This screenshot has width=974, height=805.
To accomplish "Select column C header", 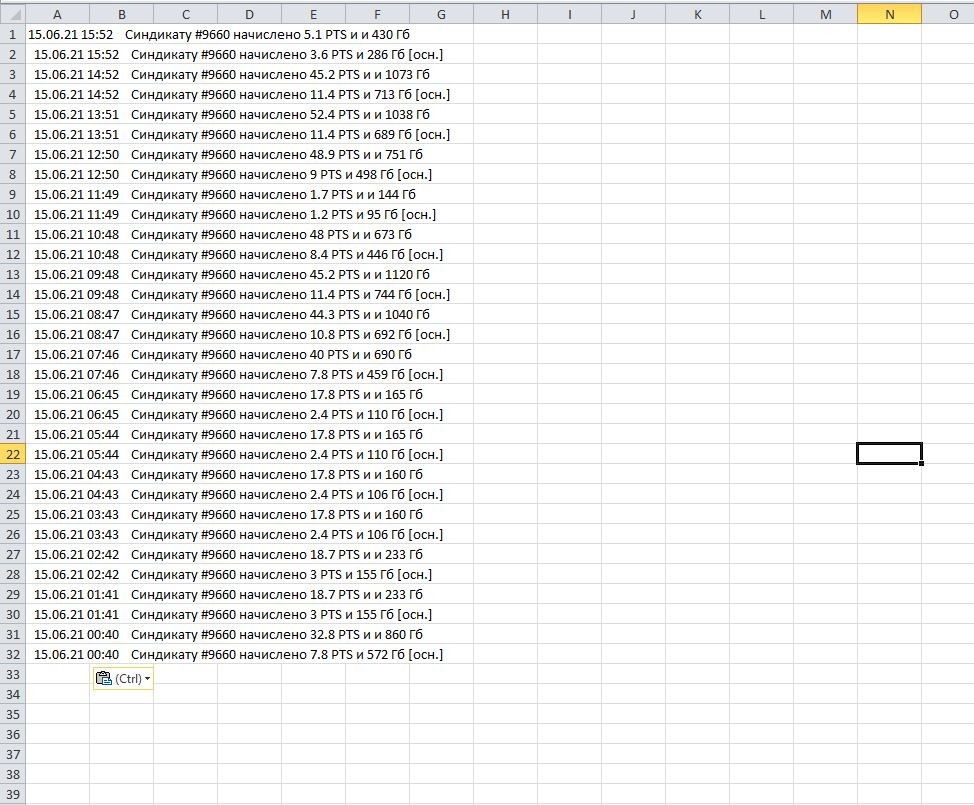I will (186, 14).
